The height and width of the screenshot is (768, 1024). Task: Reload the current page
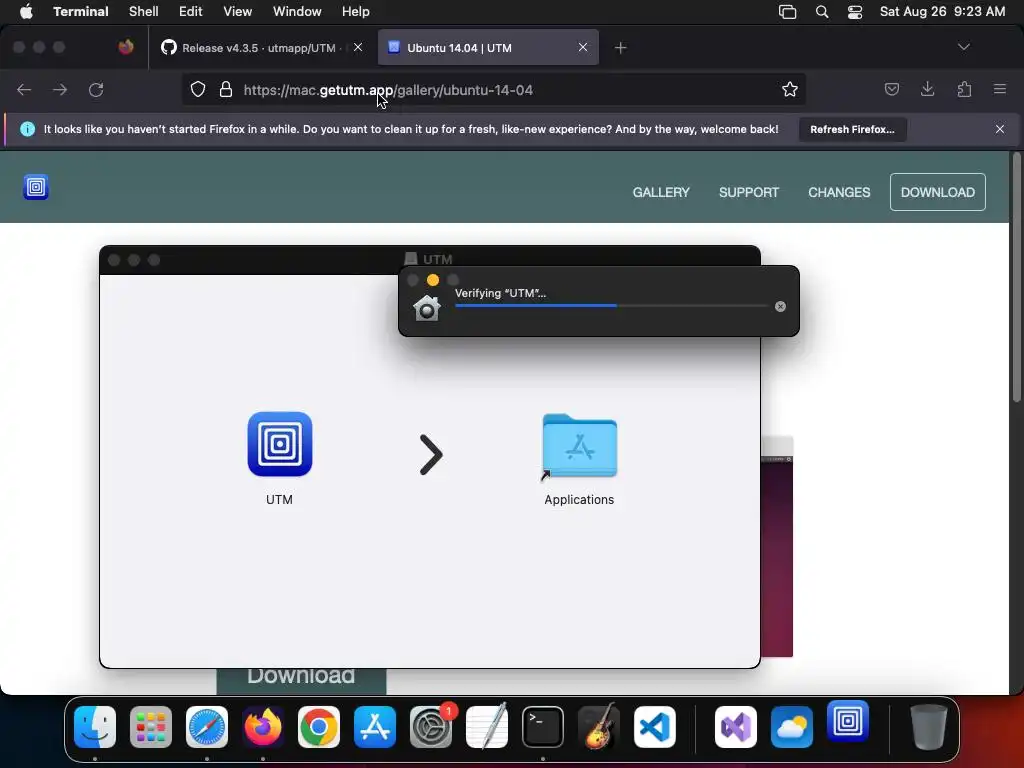coord(96,89)
